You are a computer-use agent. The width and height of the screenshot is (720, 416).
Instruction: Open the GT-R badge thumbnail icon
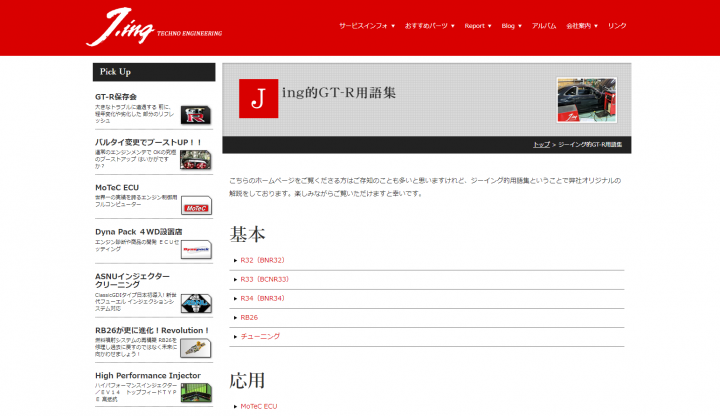pos(196,115)
